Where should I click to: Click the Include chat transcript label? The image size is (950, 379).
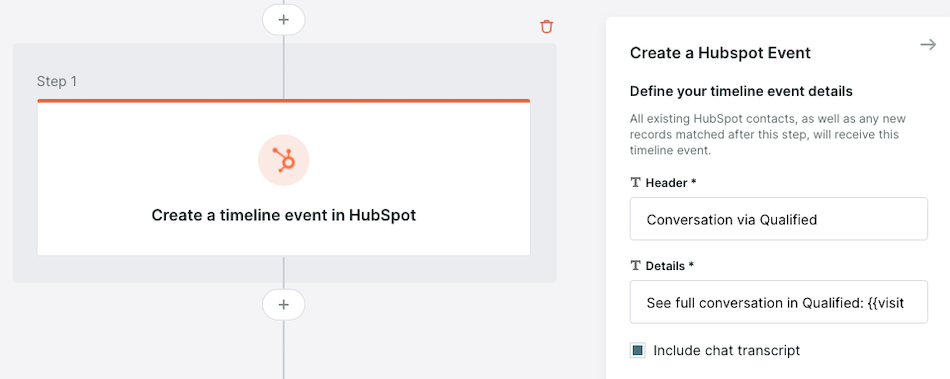pyautogui.click(x=726, y=350)
